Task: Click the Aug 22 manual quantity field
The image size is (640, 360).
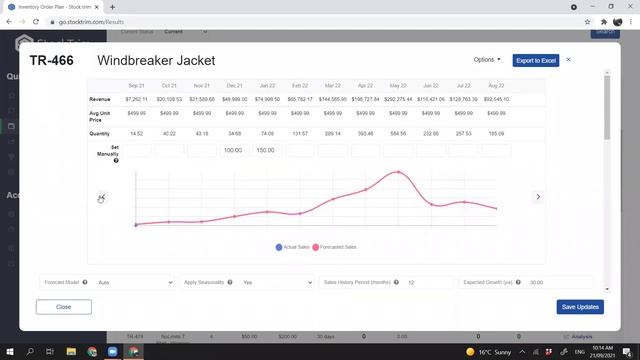Action: pyautogui.click(x=496, y=150)
